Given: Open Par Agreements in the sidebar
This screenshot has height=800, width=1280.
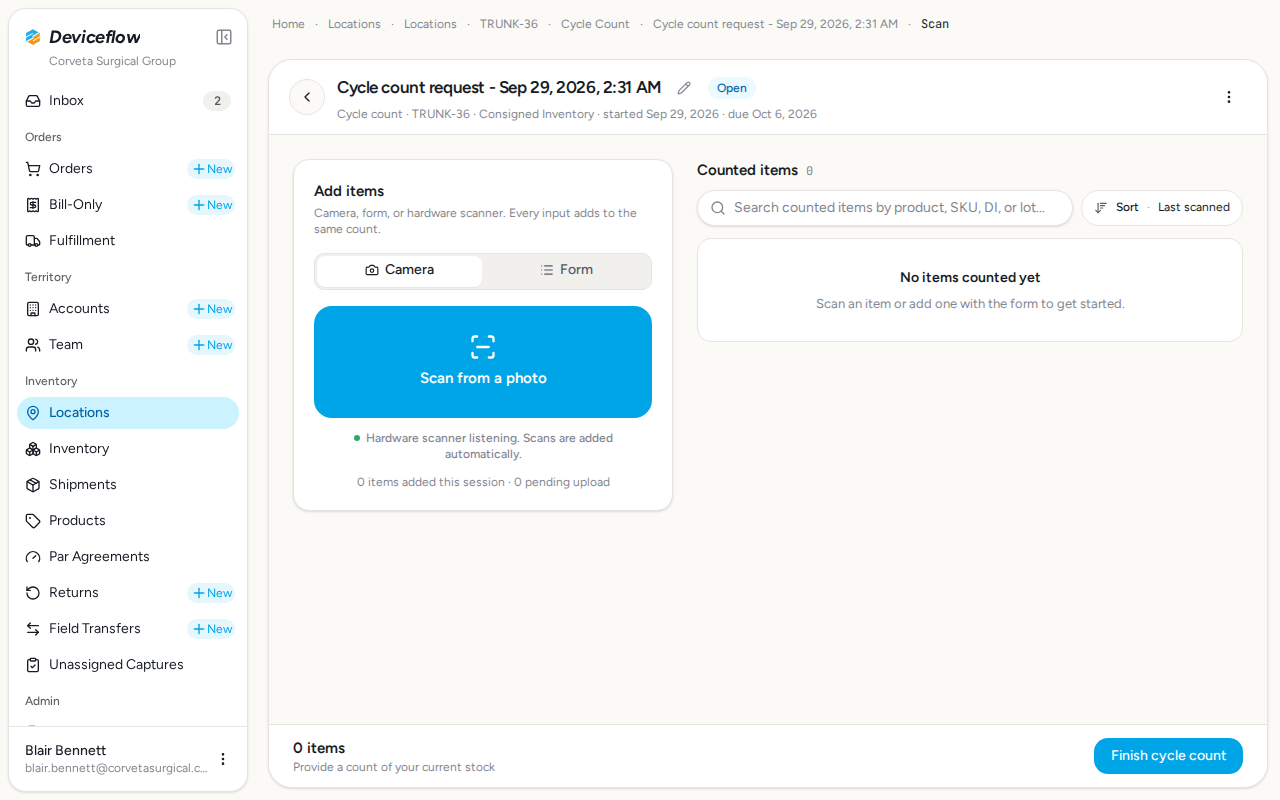Looking at the screenshot, I should [x=128, y=557].
